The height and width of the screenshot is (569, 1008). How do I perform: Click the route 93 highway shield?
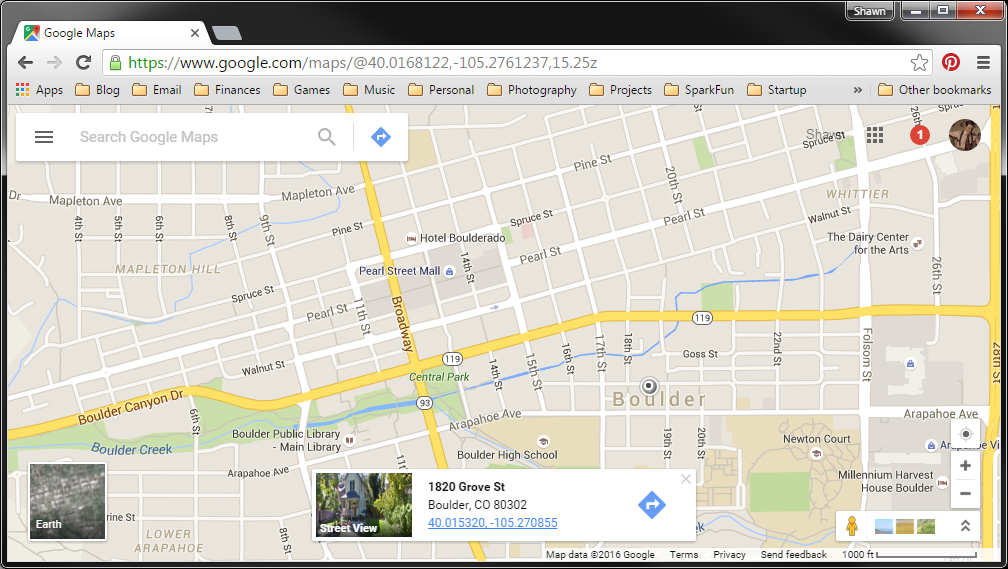click(424, 403)
